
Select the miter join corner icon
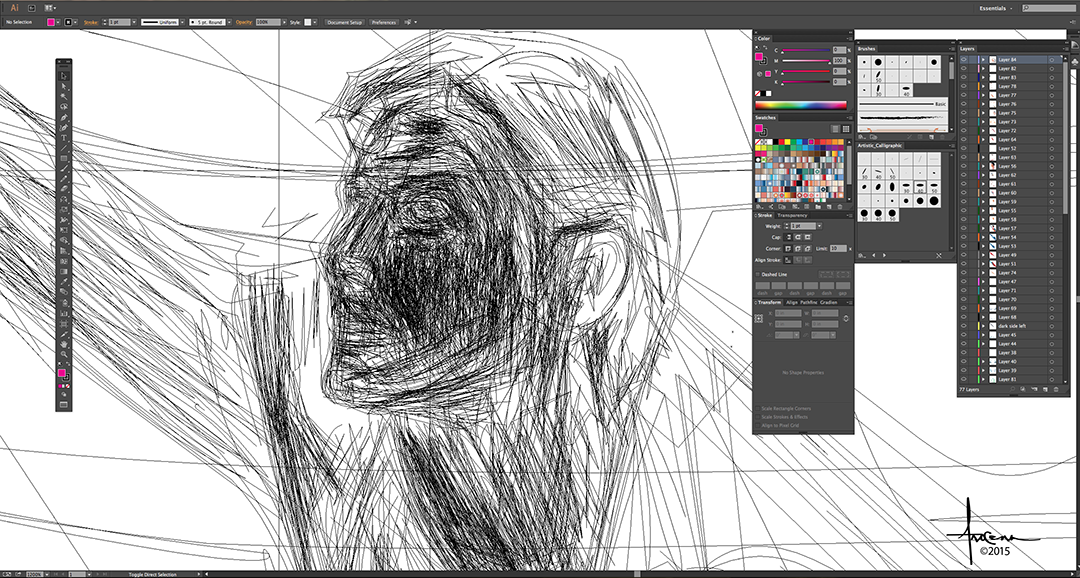tap(788, 248)
